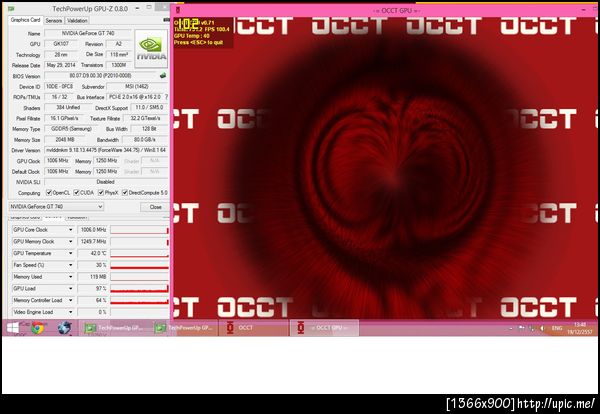Open the Fan Speed (%) sensor dropdown
This screenshot has width=600, height=414.
70,265
